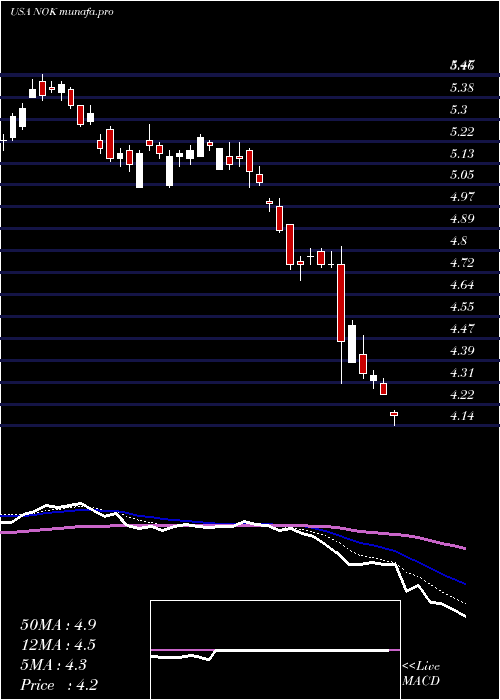
Task: Select the tallest red candlestick near 4.6
Action: click(341, 303)
